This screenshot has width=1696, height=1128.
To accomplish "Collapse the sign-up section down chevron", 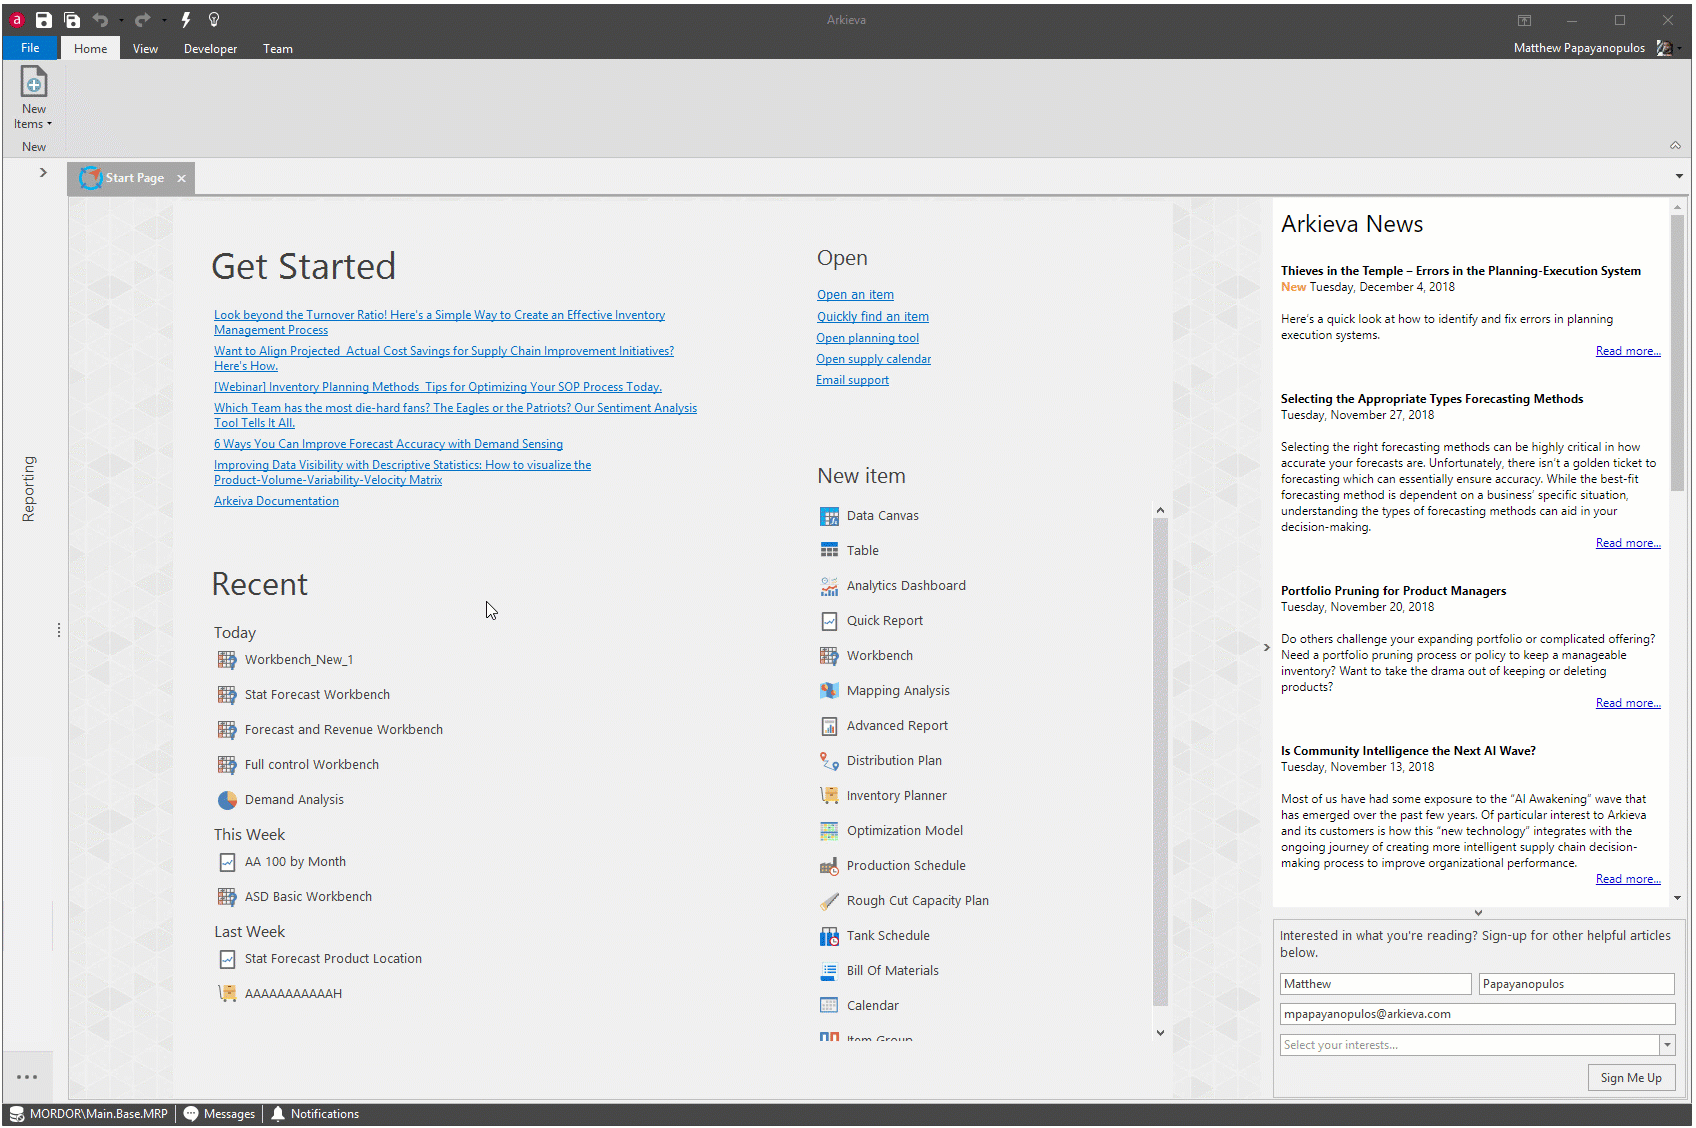I will (1478, 912).
